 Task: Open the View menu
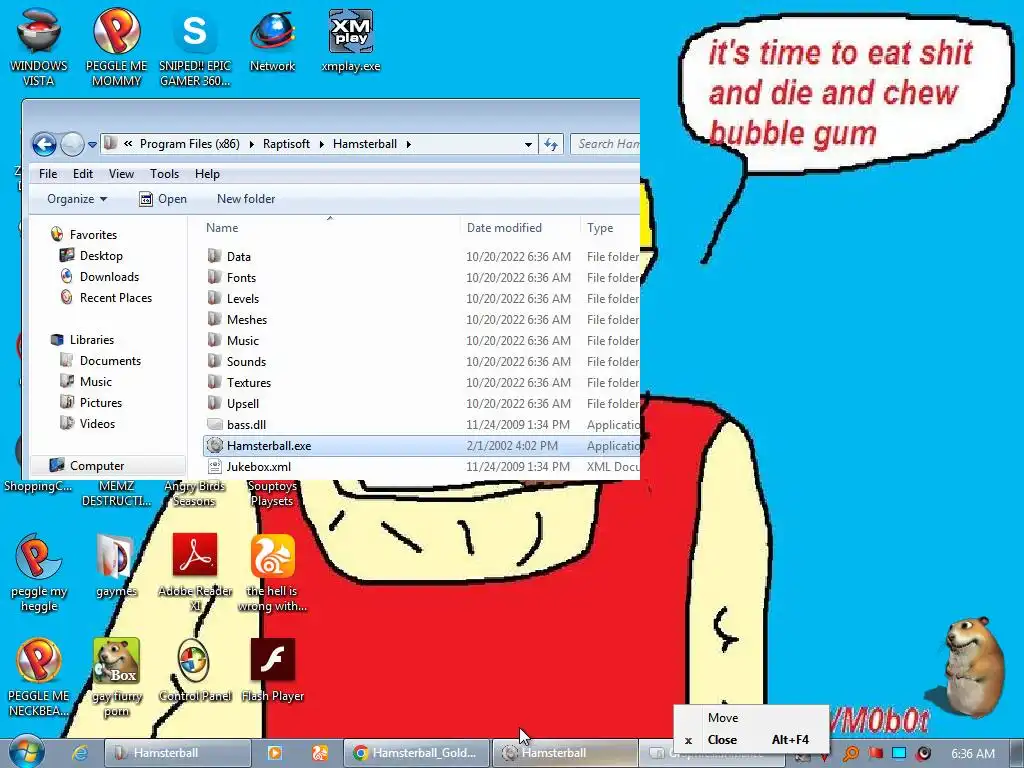(121, 174)
